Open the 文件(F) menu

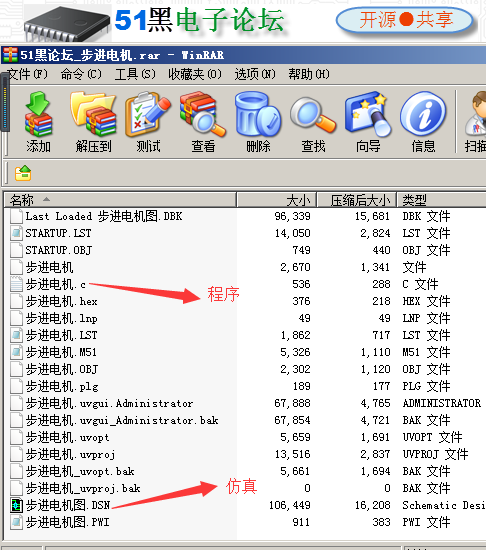point(28,74)
